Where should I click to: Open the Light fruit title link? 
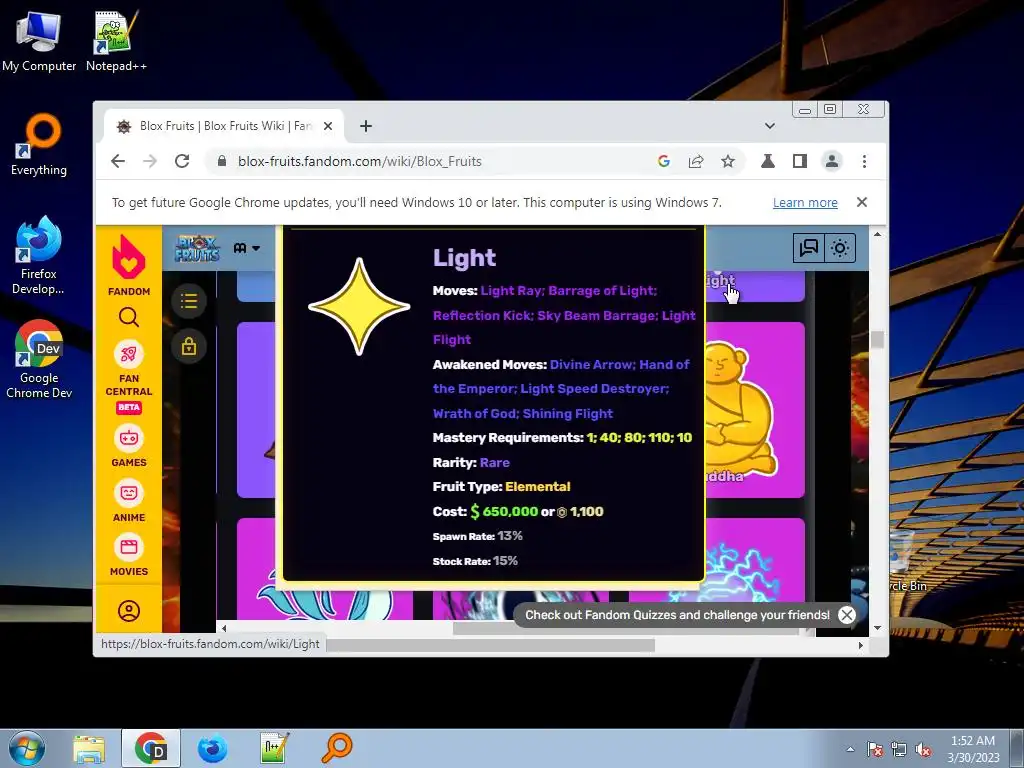pos(464,258)
